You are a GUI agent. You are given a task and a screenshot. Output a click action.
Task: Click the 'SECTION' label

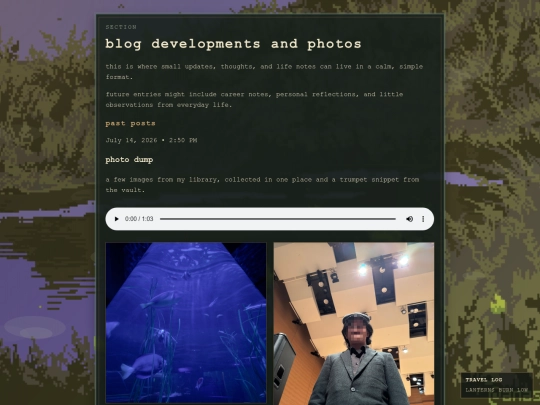[x=121, y=27]
